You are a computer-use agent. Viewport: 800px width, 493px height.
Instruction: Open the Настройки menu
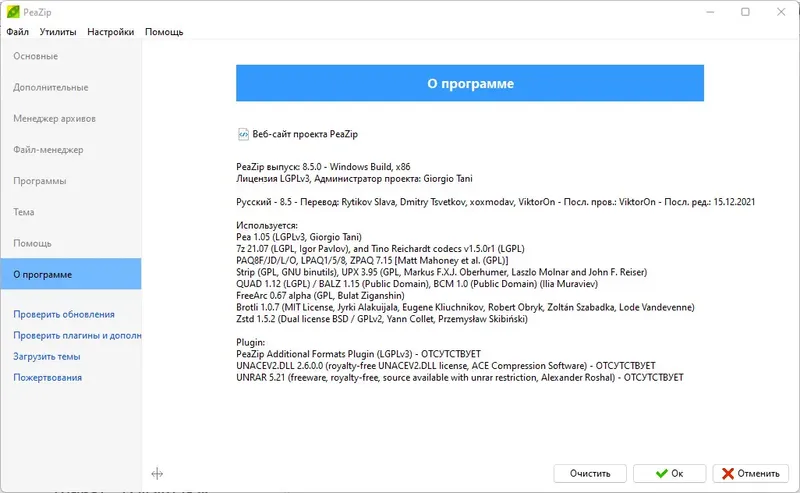coord(111,32)
